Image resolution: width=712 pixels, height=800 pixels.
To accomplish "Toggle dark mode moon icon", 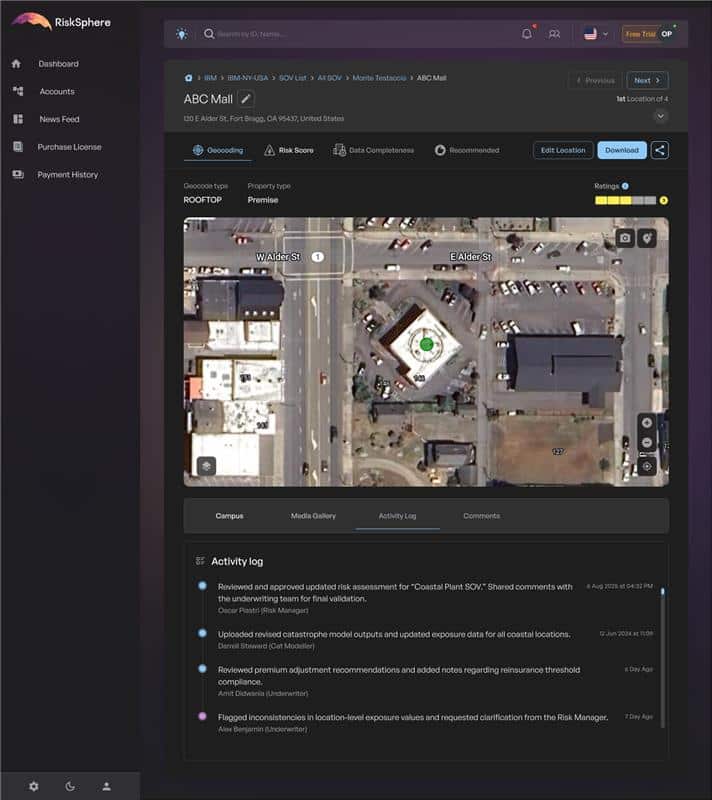I will click(x=70, y=786).
